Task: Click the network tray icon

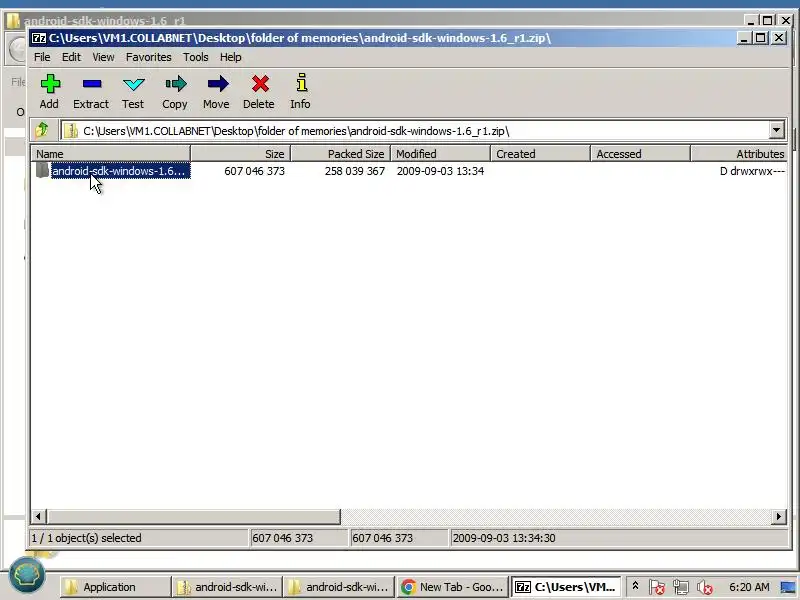Action: (x=681, y=587)
